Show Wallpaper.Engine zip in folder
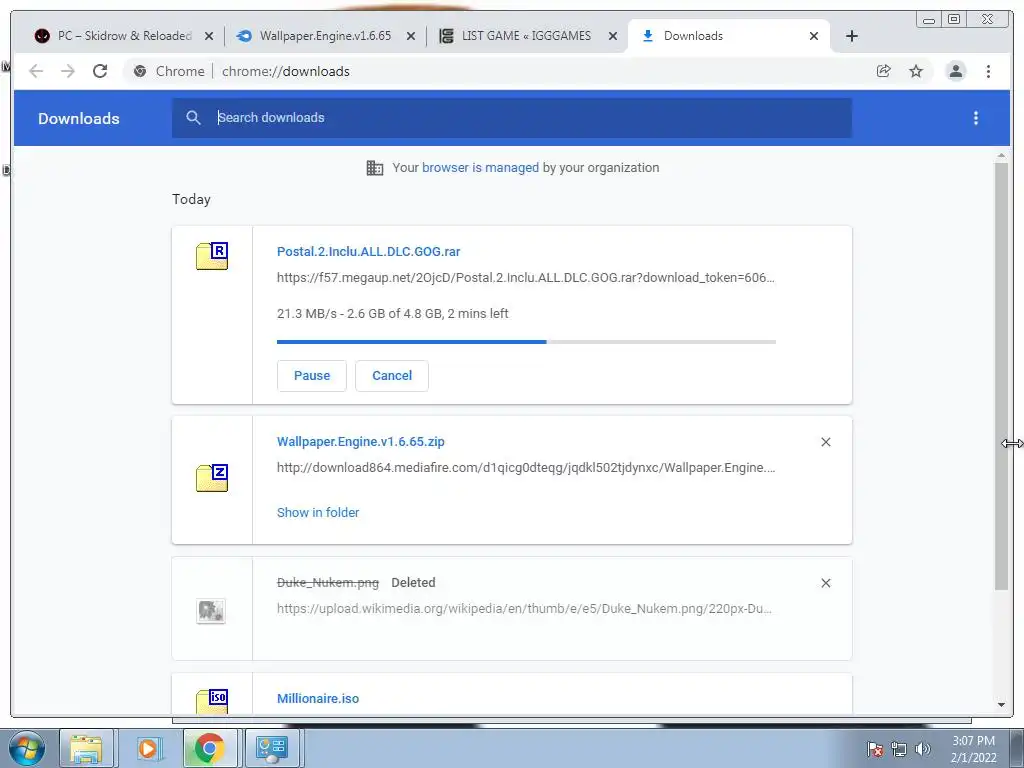The width and height of the screenshot is (1024, 768). (318, 513)
